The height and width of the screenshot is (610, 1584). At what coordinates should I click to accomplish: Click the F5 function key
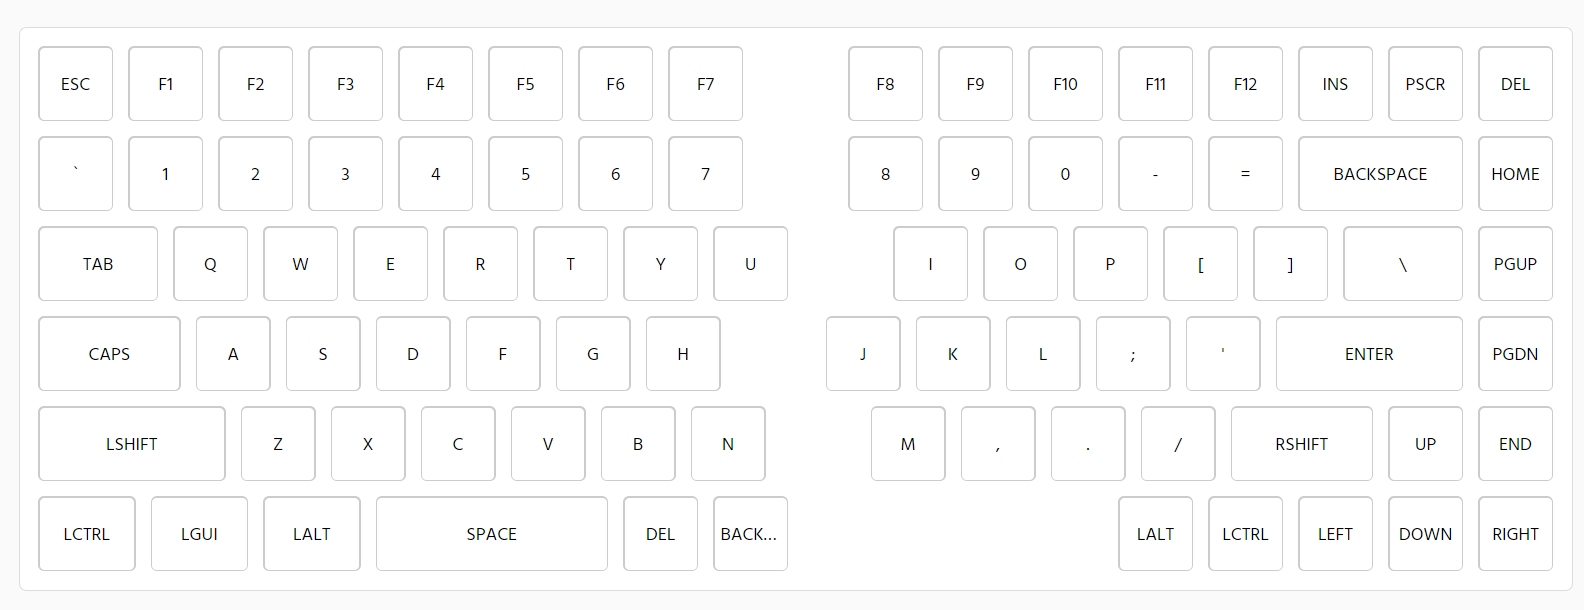click(x=525, y=84)
